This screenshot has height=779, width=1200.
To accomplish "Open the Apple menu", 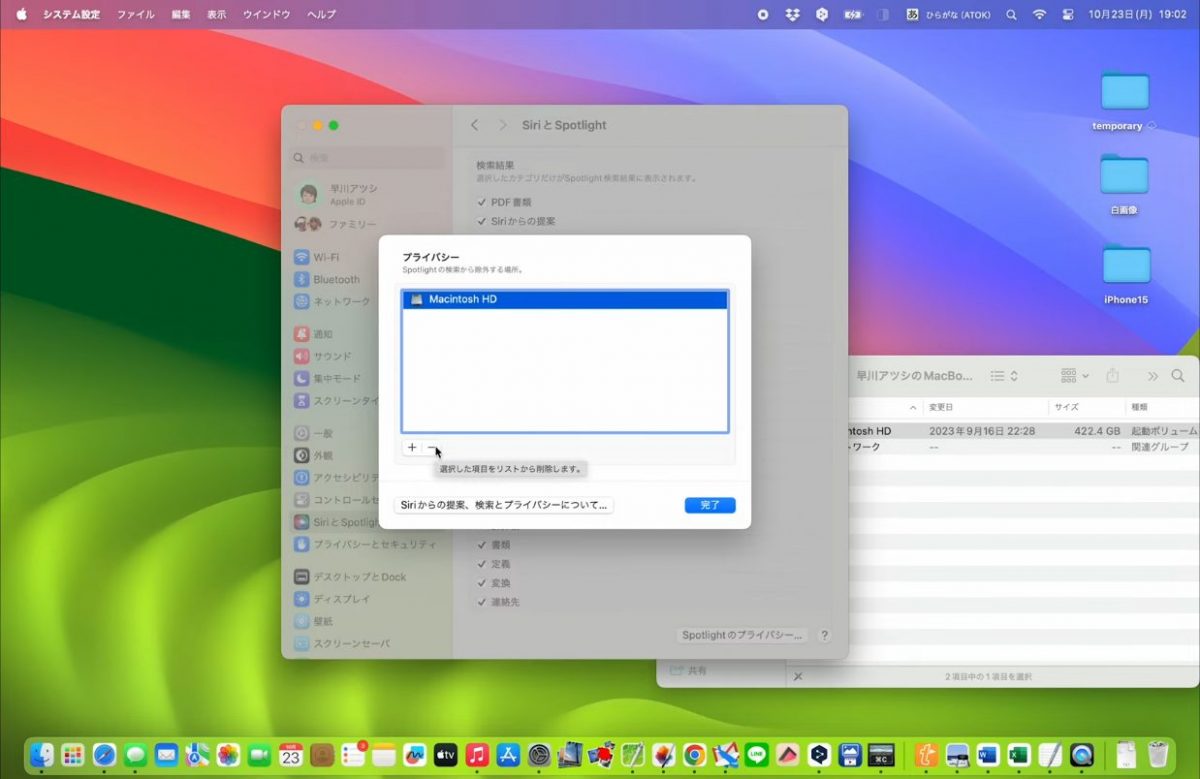I will 21,15.
